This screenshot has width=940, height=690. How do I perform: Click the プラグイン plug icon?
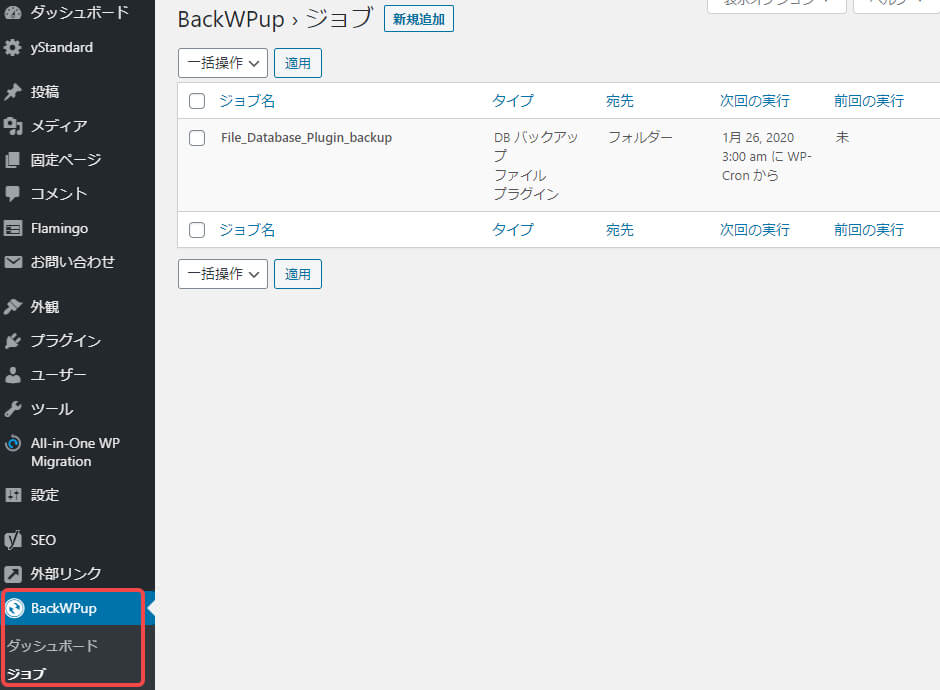coord(13,341)
